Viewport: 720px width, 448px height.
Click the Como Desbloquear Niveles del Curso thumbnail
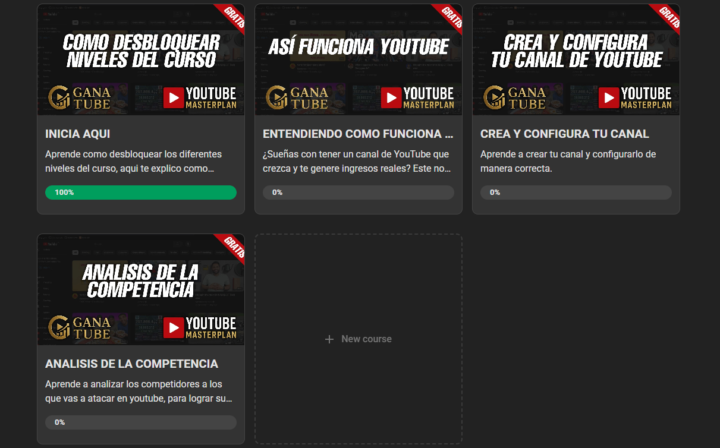pos(141,60)
